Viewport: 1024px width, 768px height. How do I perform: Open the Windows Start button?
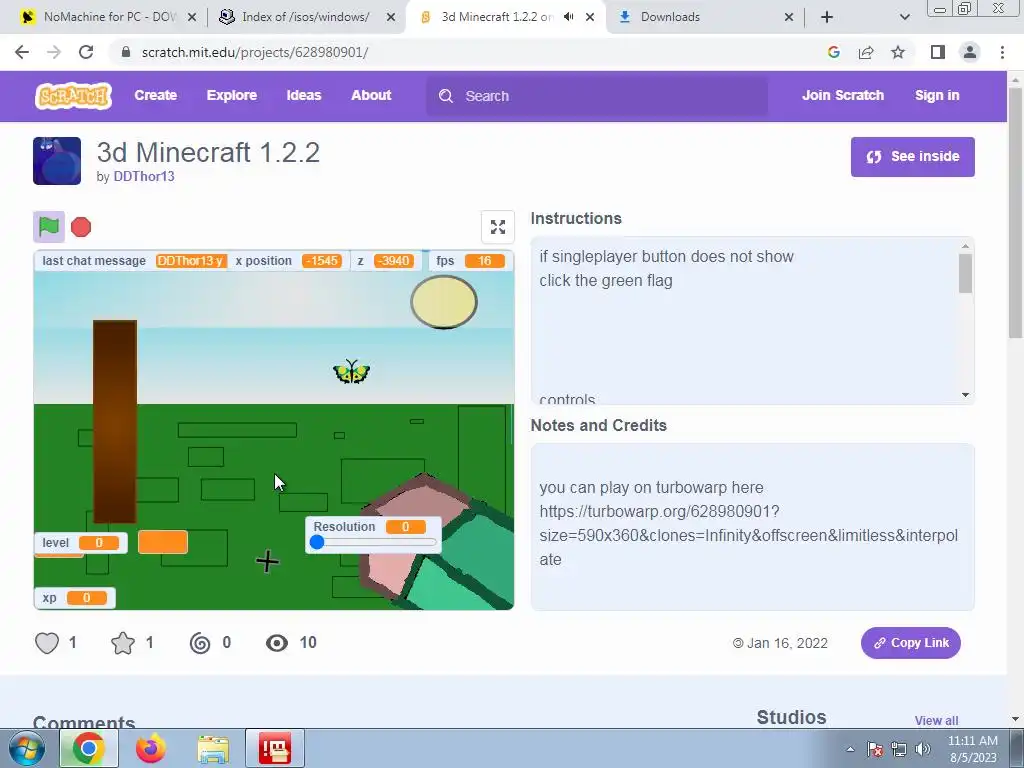pyautogui.click(x=26, y=748)
